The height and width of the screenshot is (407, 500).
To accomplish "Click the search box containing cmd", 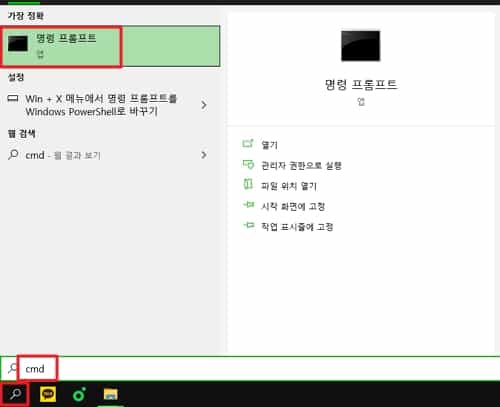I will click(250, 368).
